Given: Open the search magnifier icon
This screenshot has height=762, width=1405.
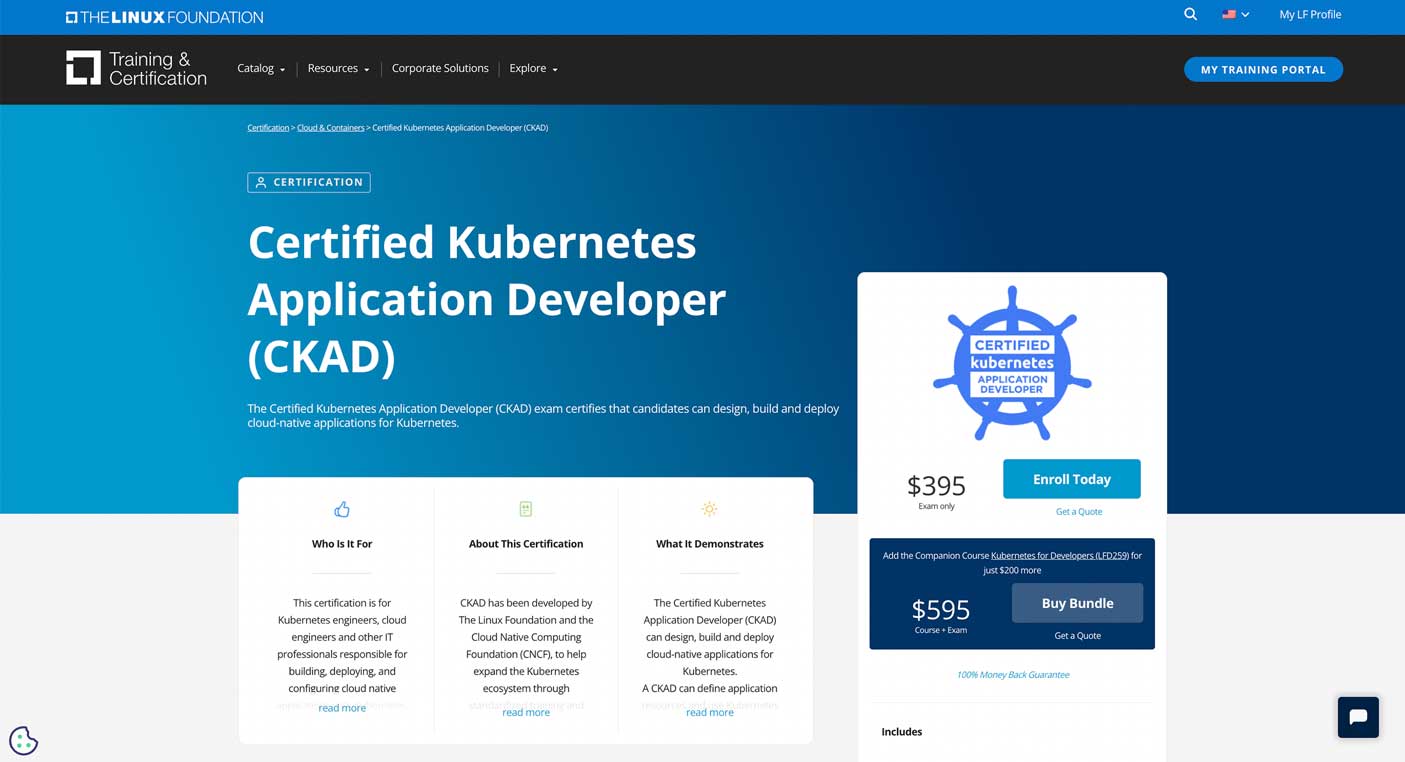Looking at the screenshot, I should tap(1190, 14).
